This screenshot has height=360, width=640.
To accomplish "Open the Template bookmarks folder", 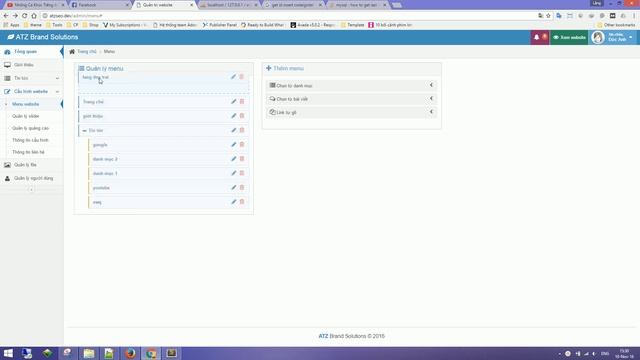I will coord(352,25).
